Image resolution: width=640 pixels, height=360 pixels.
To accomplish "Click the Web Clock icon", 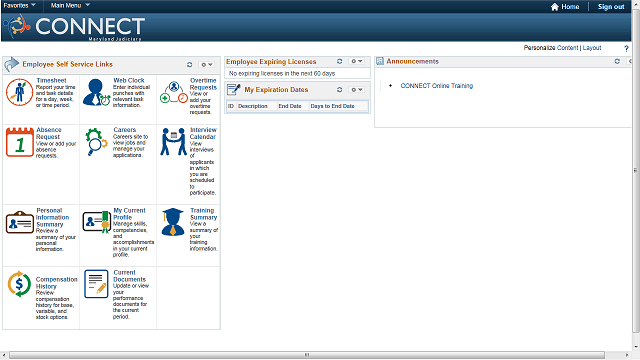I will [x=96, y=92].
